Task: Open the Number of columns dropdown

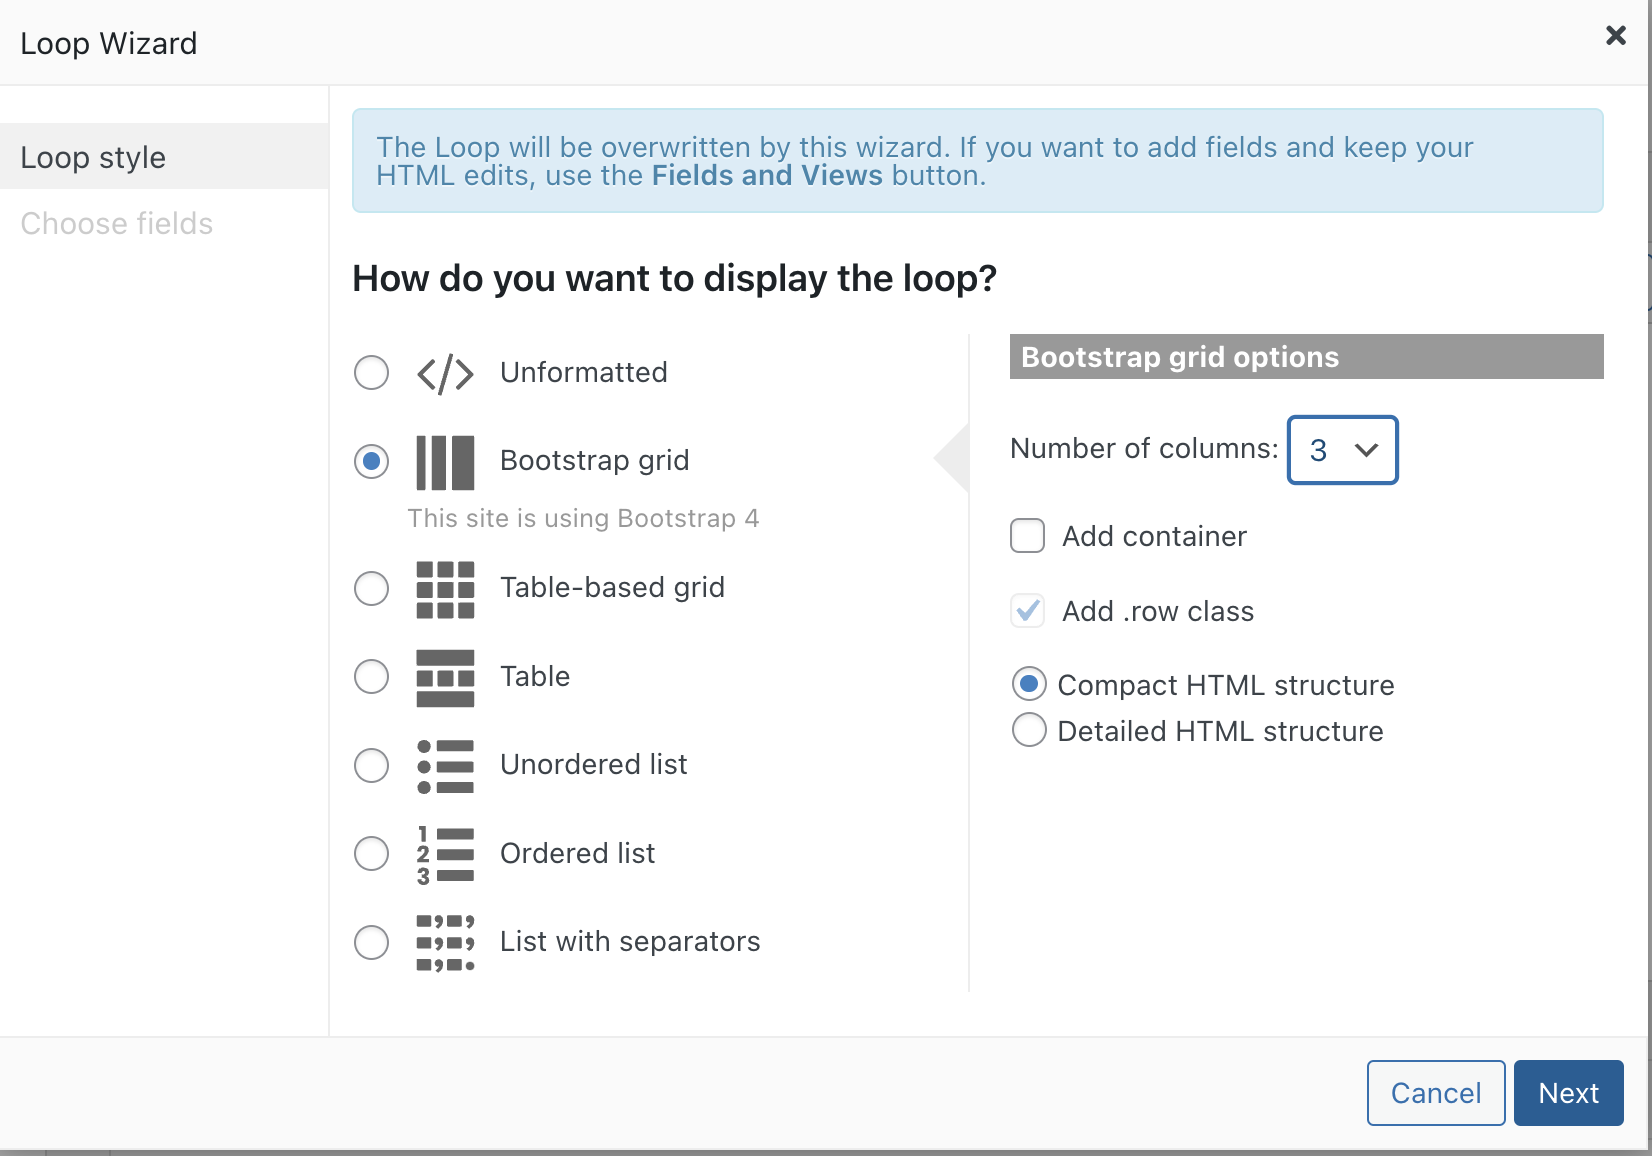Action: click(1342, 450)
